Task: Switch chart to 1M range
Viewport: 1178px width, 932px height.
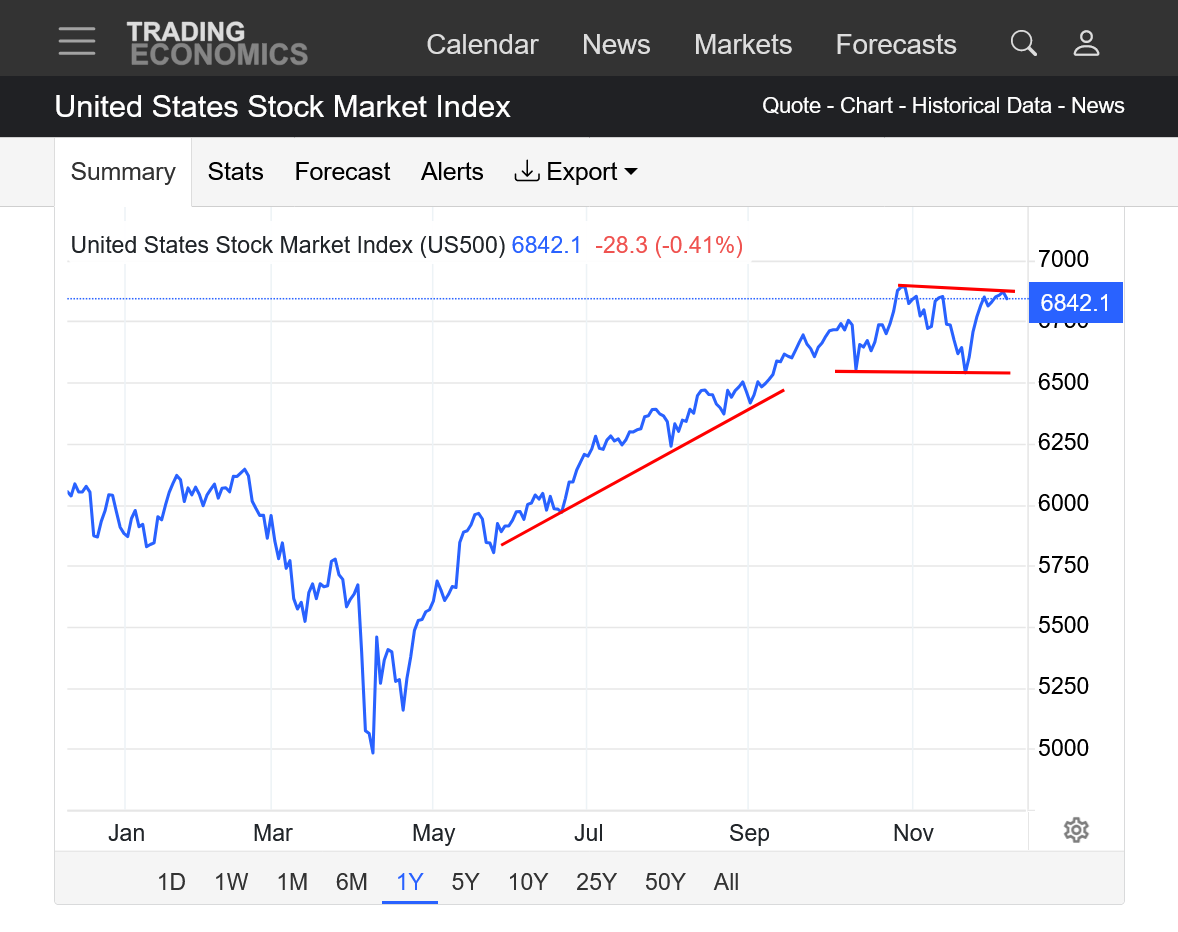Action: point(292,882)
